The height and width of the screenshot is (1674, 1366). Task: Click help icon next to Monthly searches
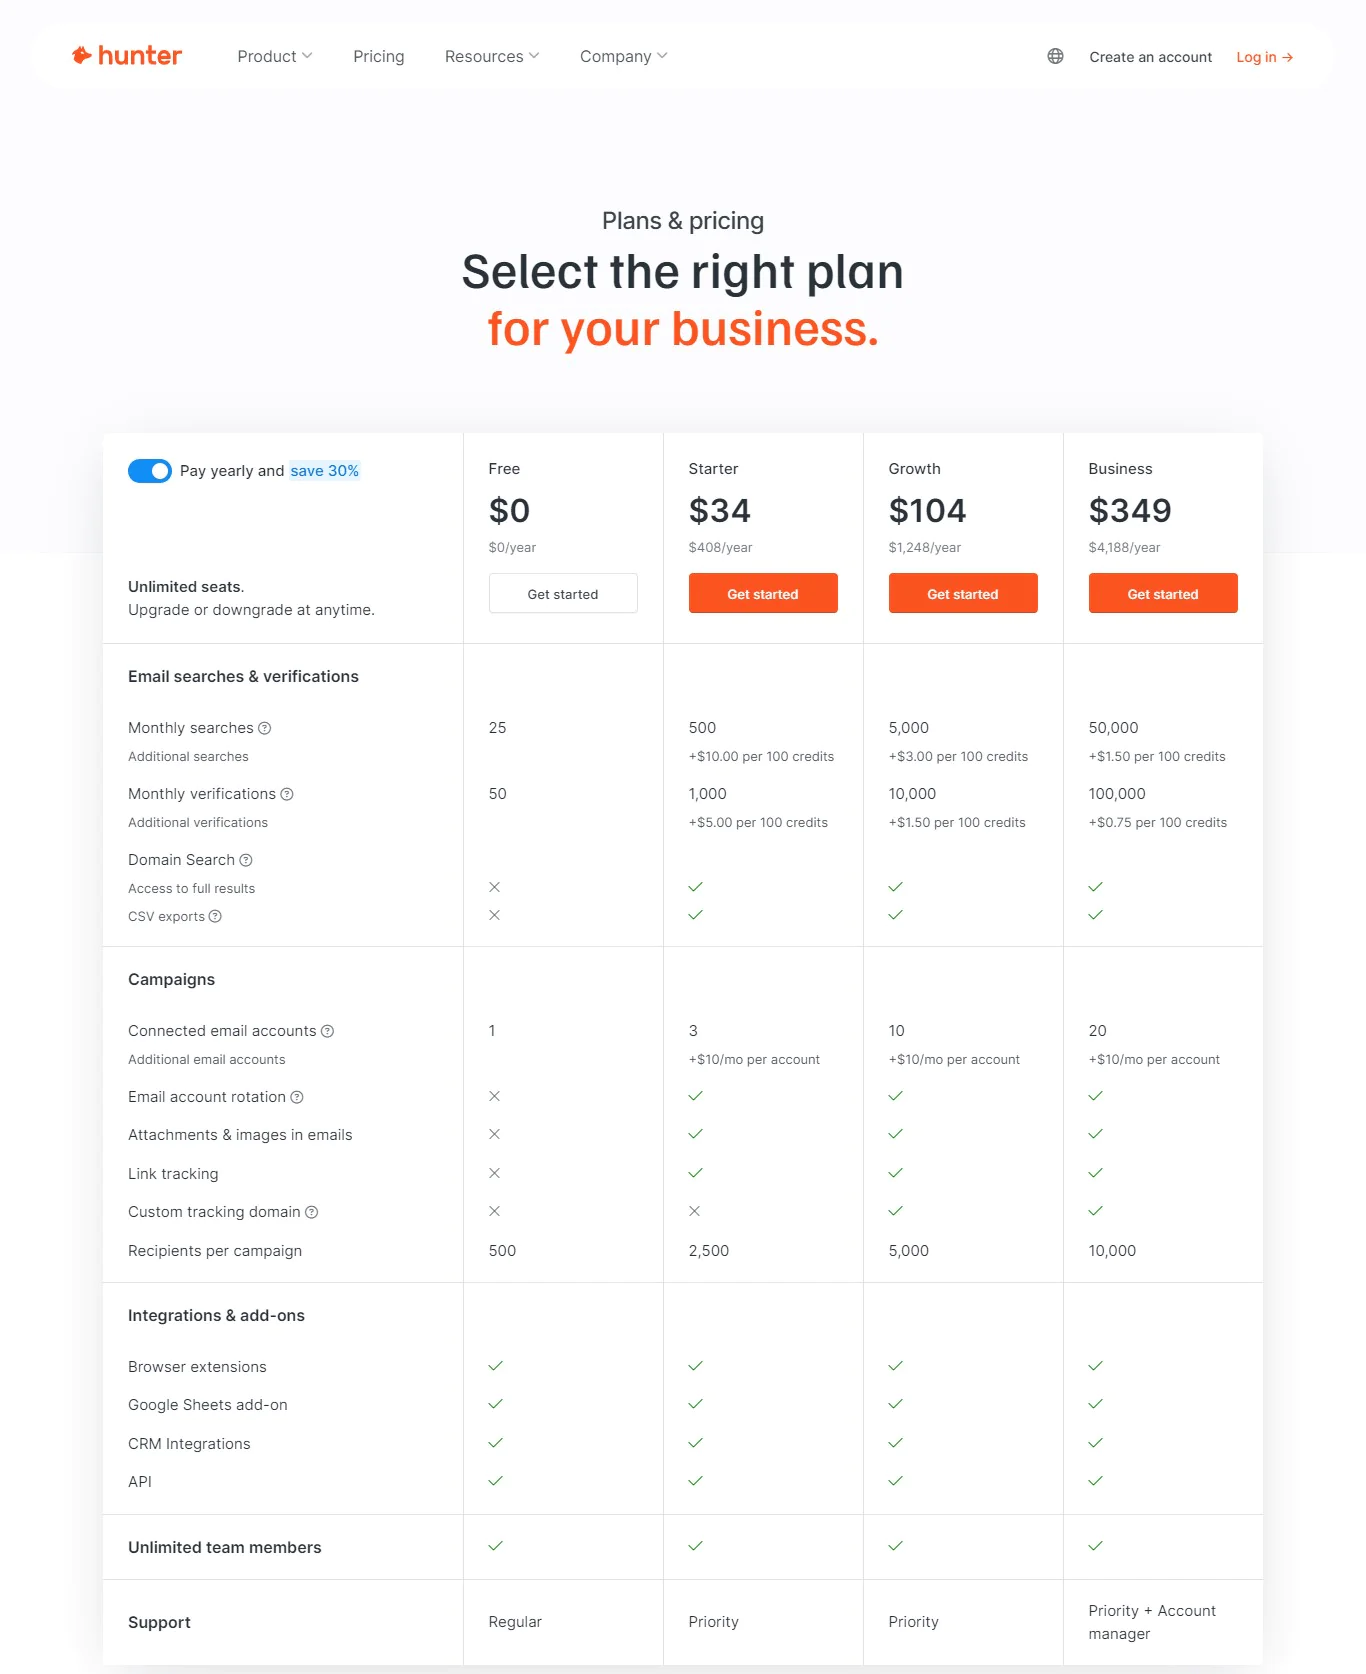click(x=265, y=728)
